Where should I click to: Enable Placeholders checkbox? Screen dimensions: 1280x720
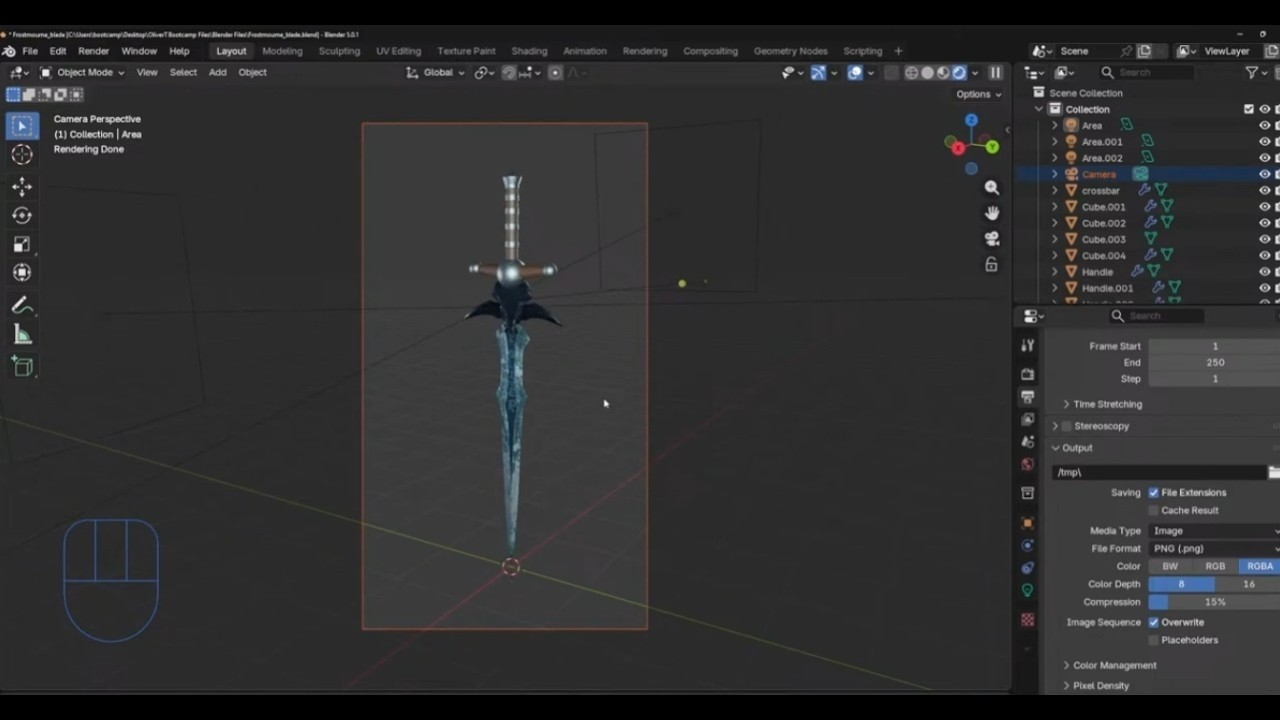(1153, 640)
